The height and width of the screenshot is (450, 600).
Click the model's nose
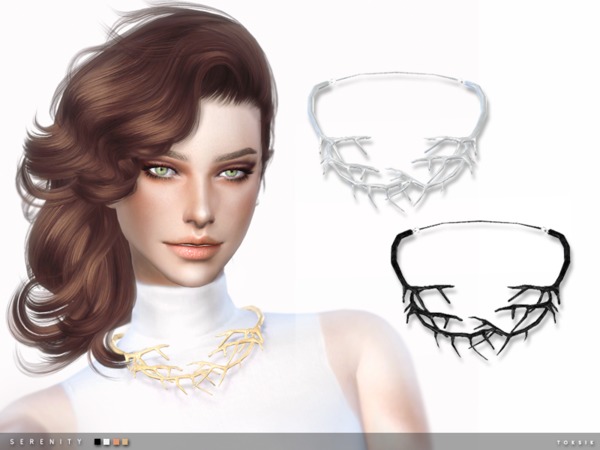tap(203, 210)
